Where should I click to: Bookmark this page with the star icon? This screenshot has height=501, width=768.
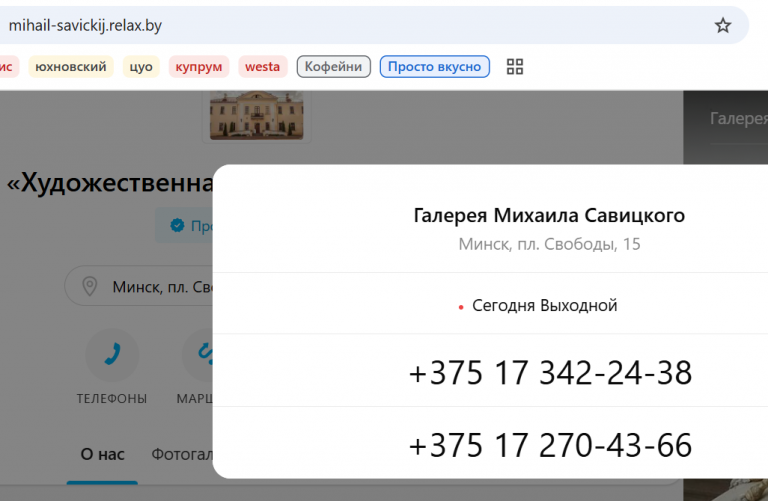722,25
